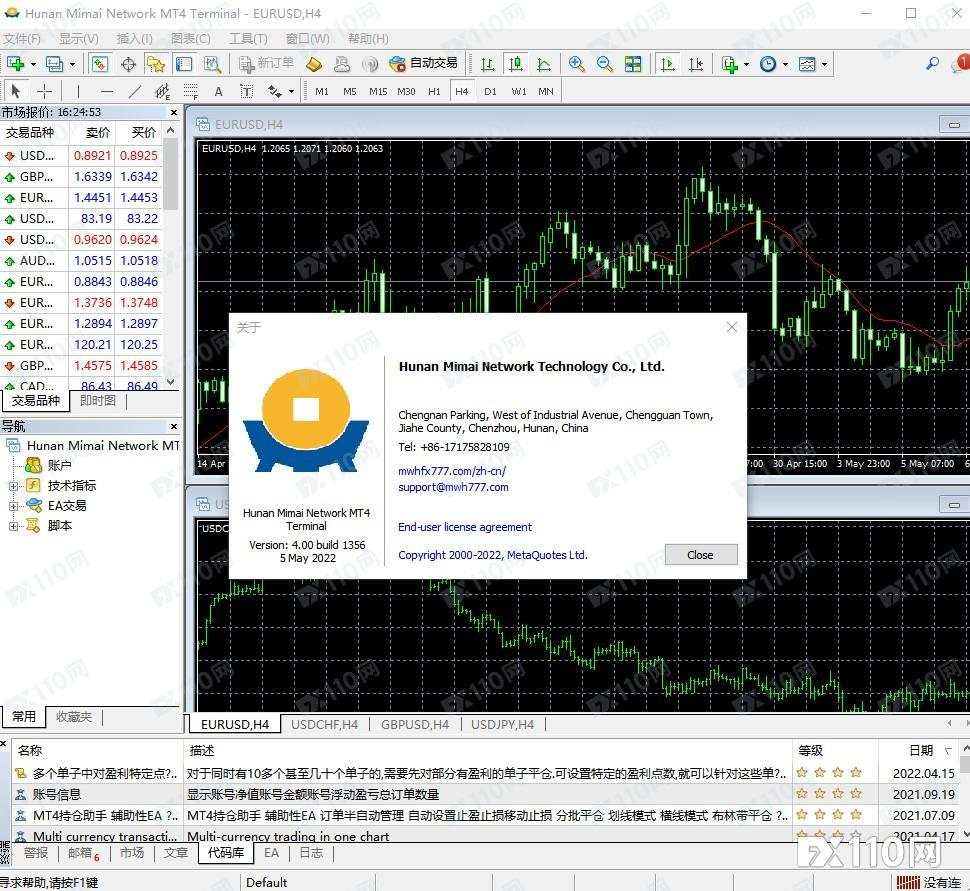Switch to the GBPUSD,H4 chart tab
This screenshot has width=970, height=891.
coord(414,725)
